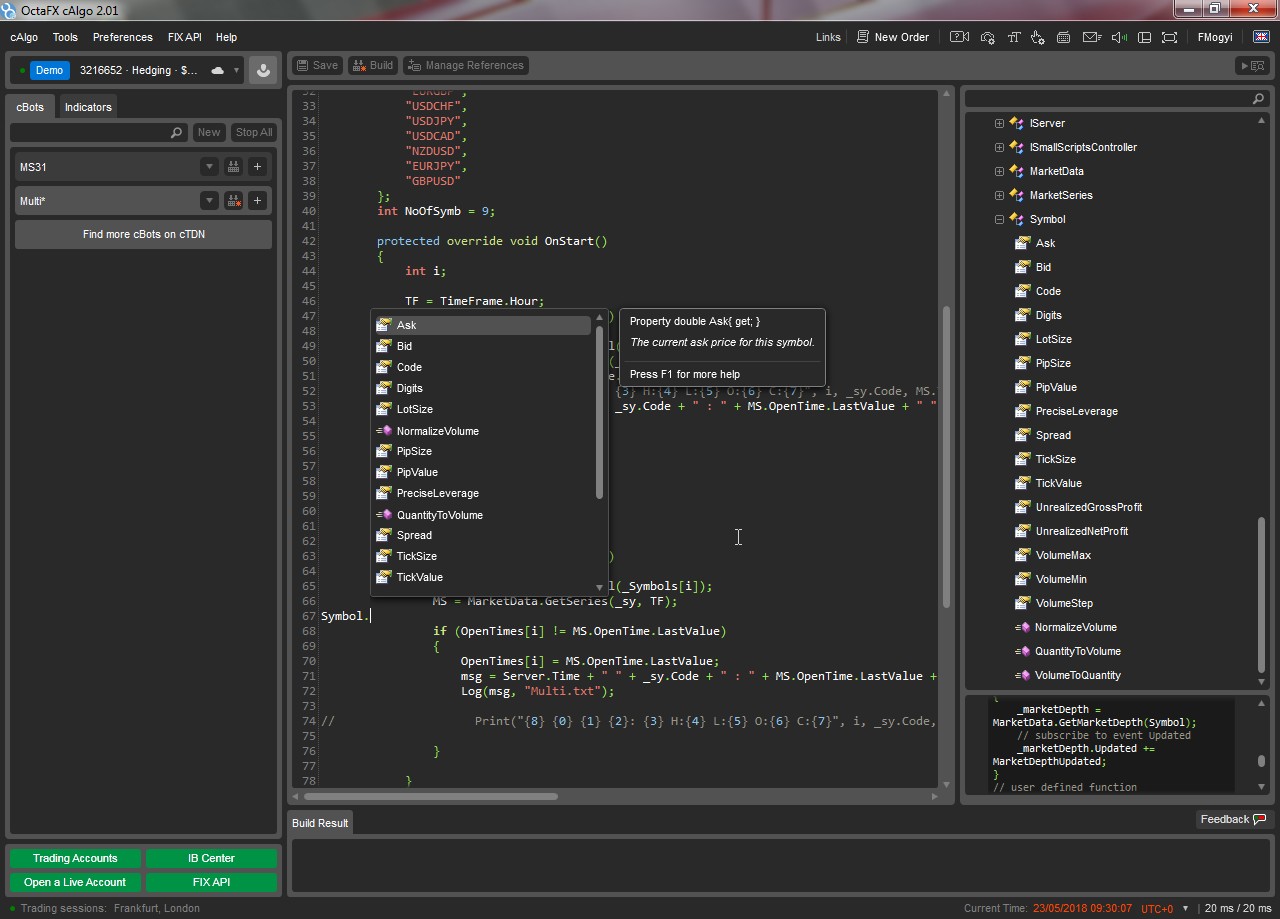
Task: Click the autocomplete list scrollbar thumb
Action: coord(600,412)
